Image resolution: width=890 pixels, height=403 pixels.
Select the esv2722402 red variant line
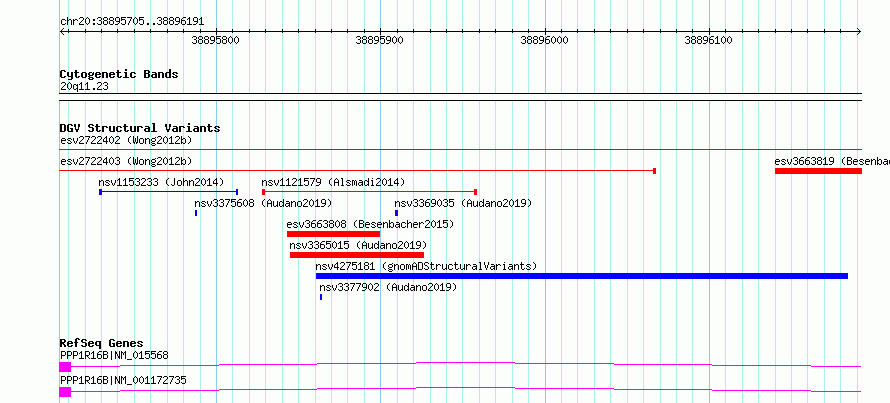click(461, 150)
